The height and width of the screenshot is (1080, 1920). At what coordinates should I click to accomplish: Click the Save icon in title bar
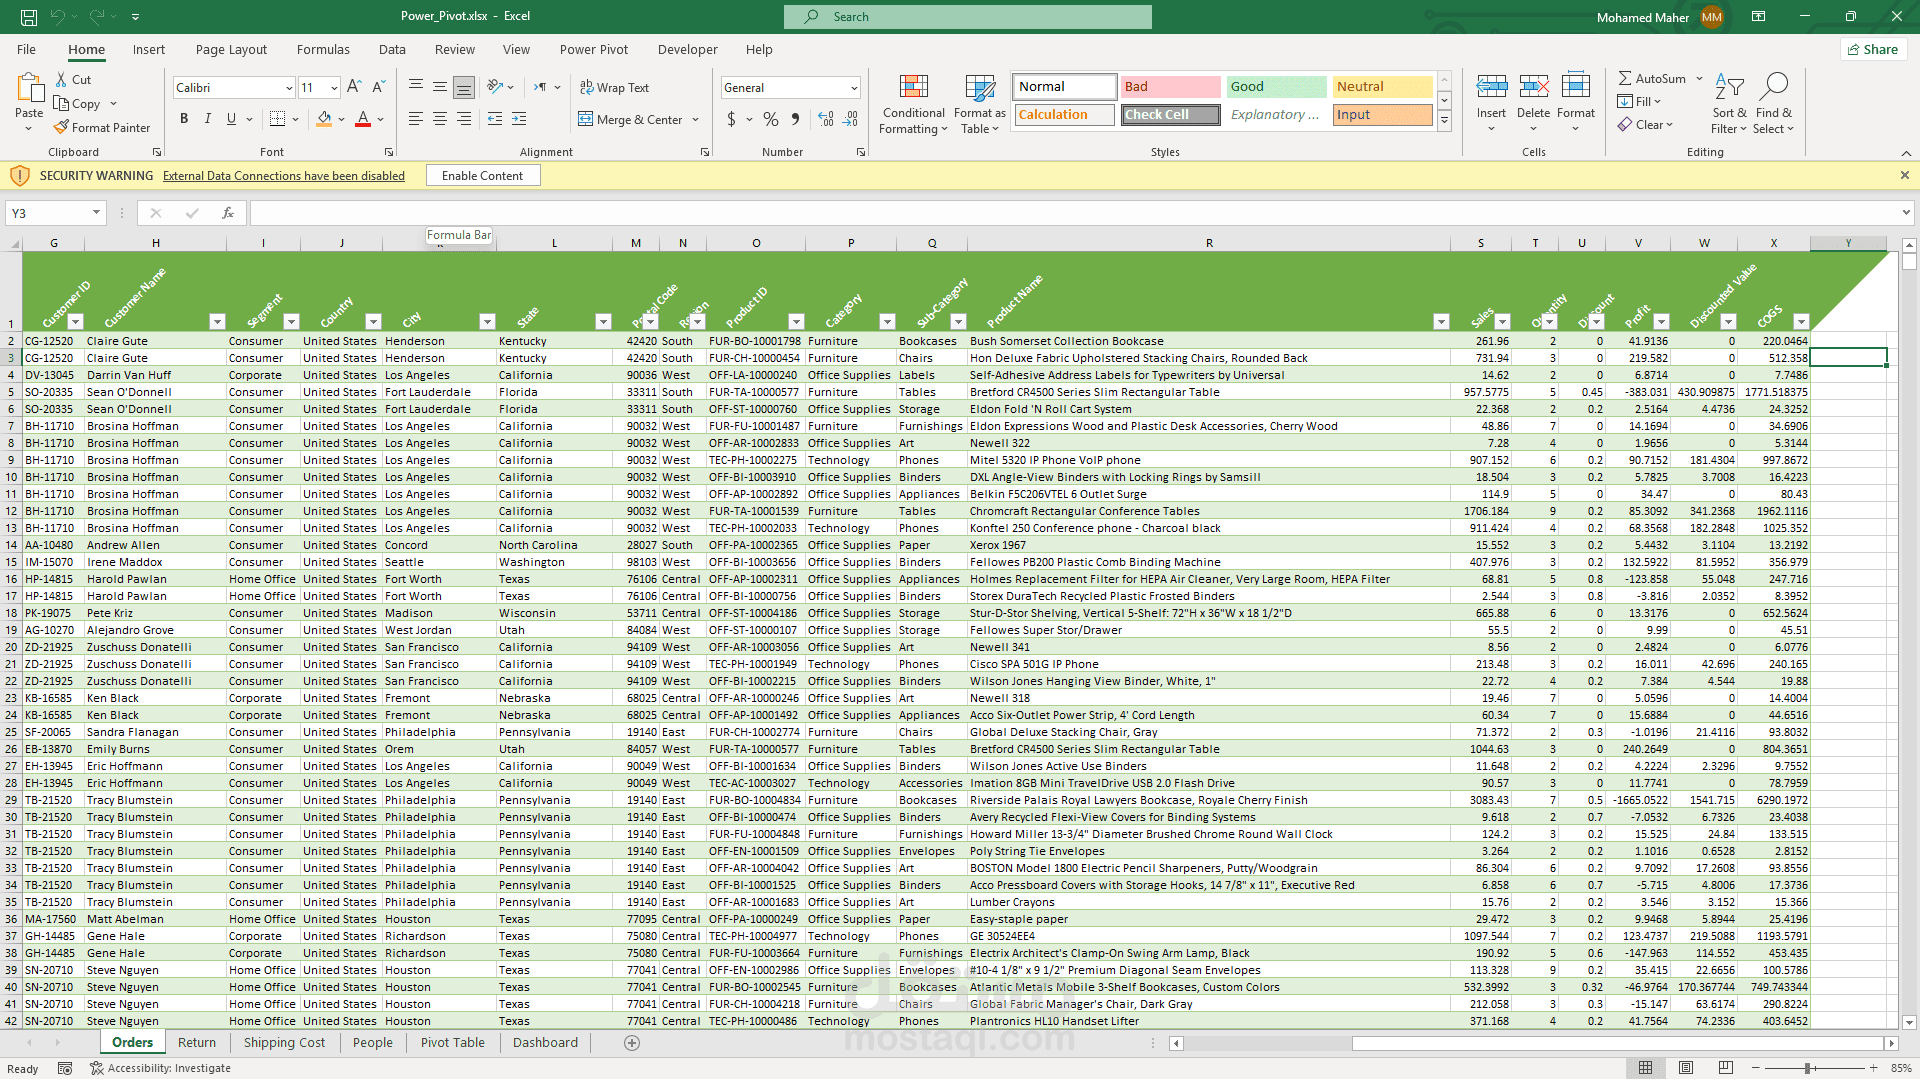tap(29, 16)
